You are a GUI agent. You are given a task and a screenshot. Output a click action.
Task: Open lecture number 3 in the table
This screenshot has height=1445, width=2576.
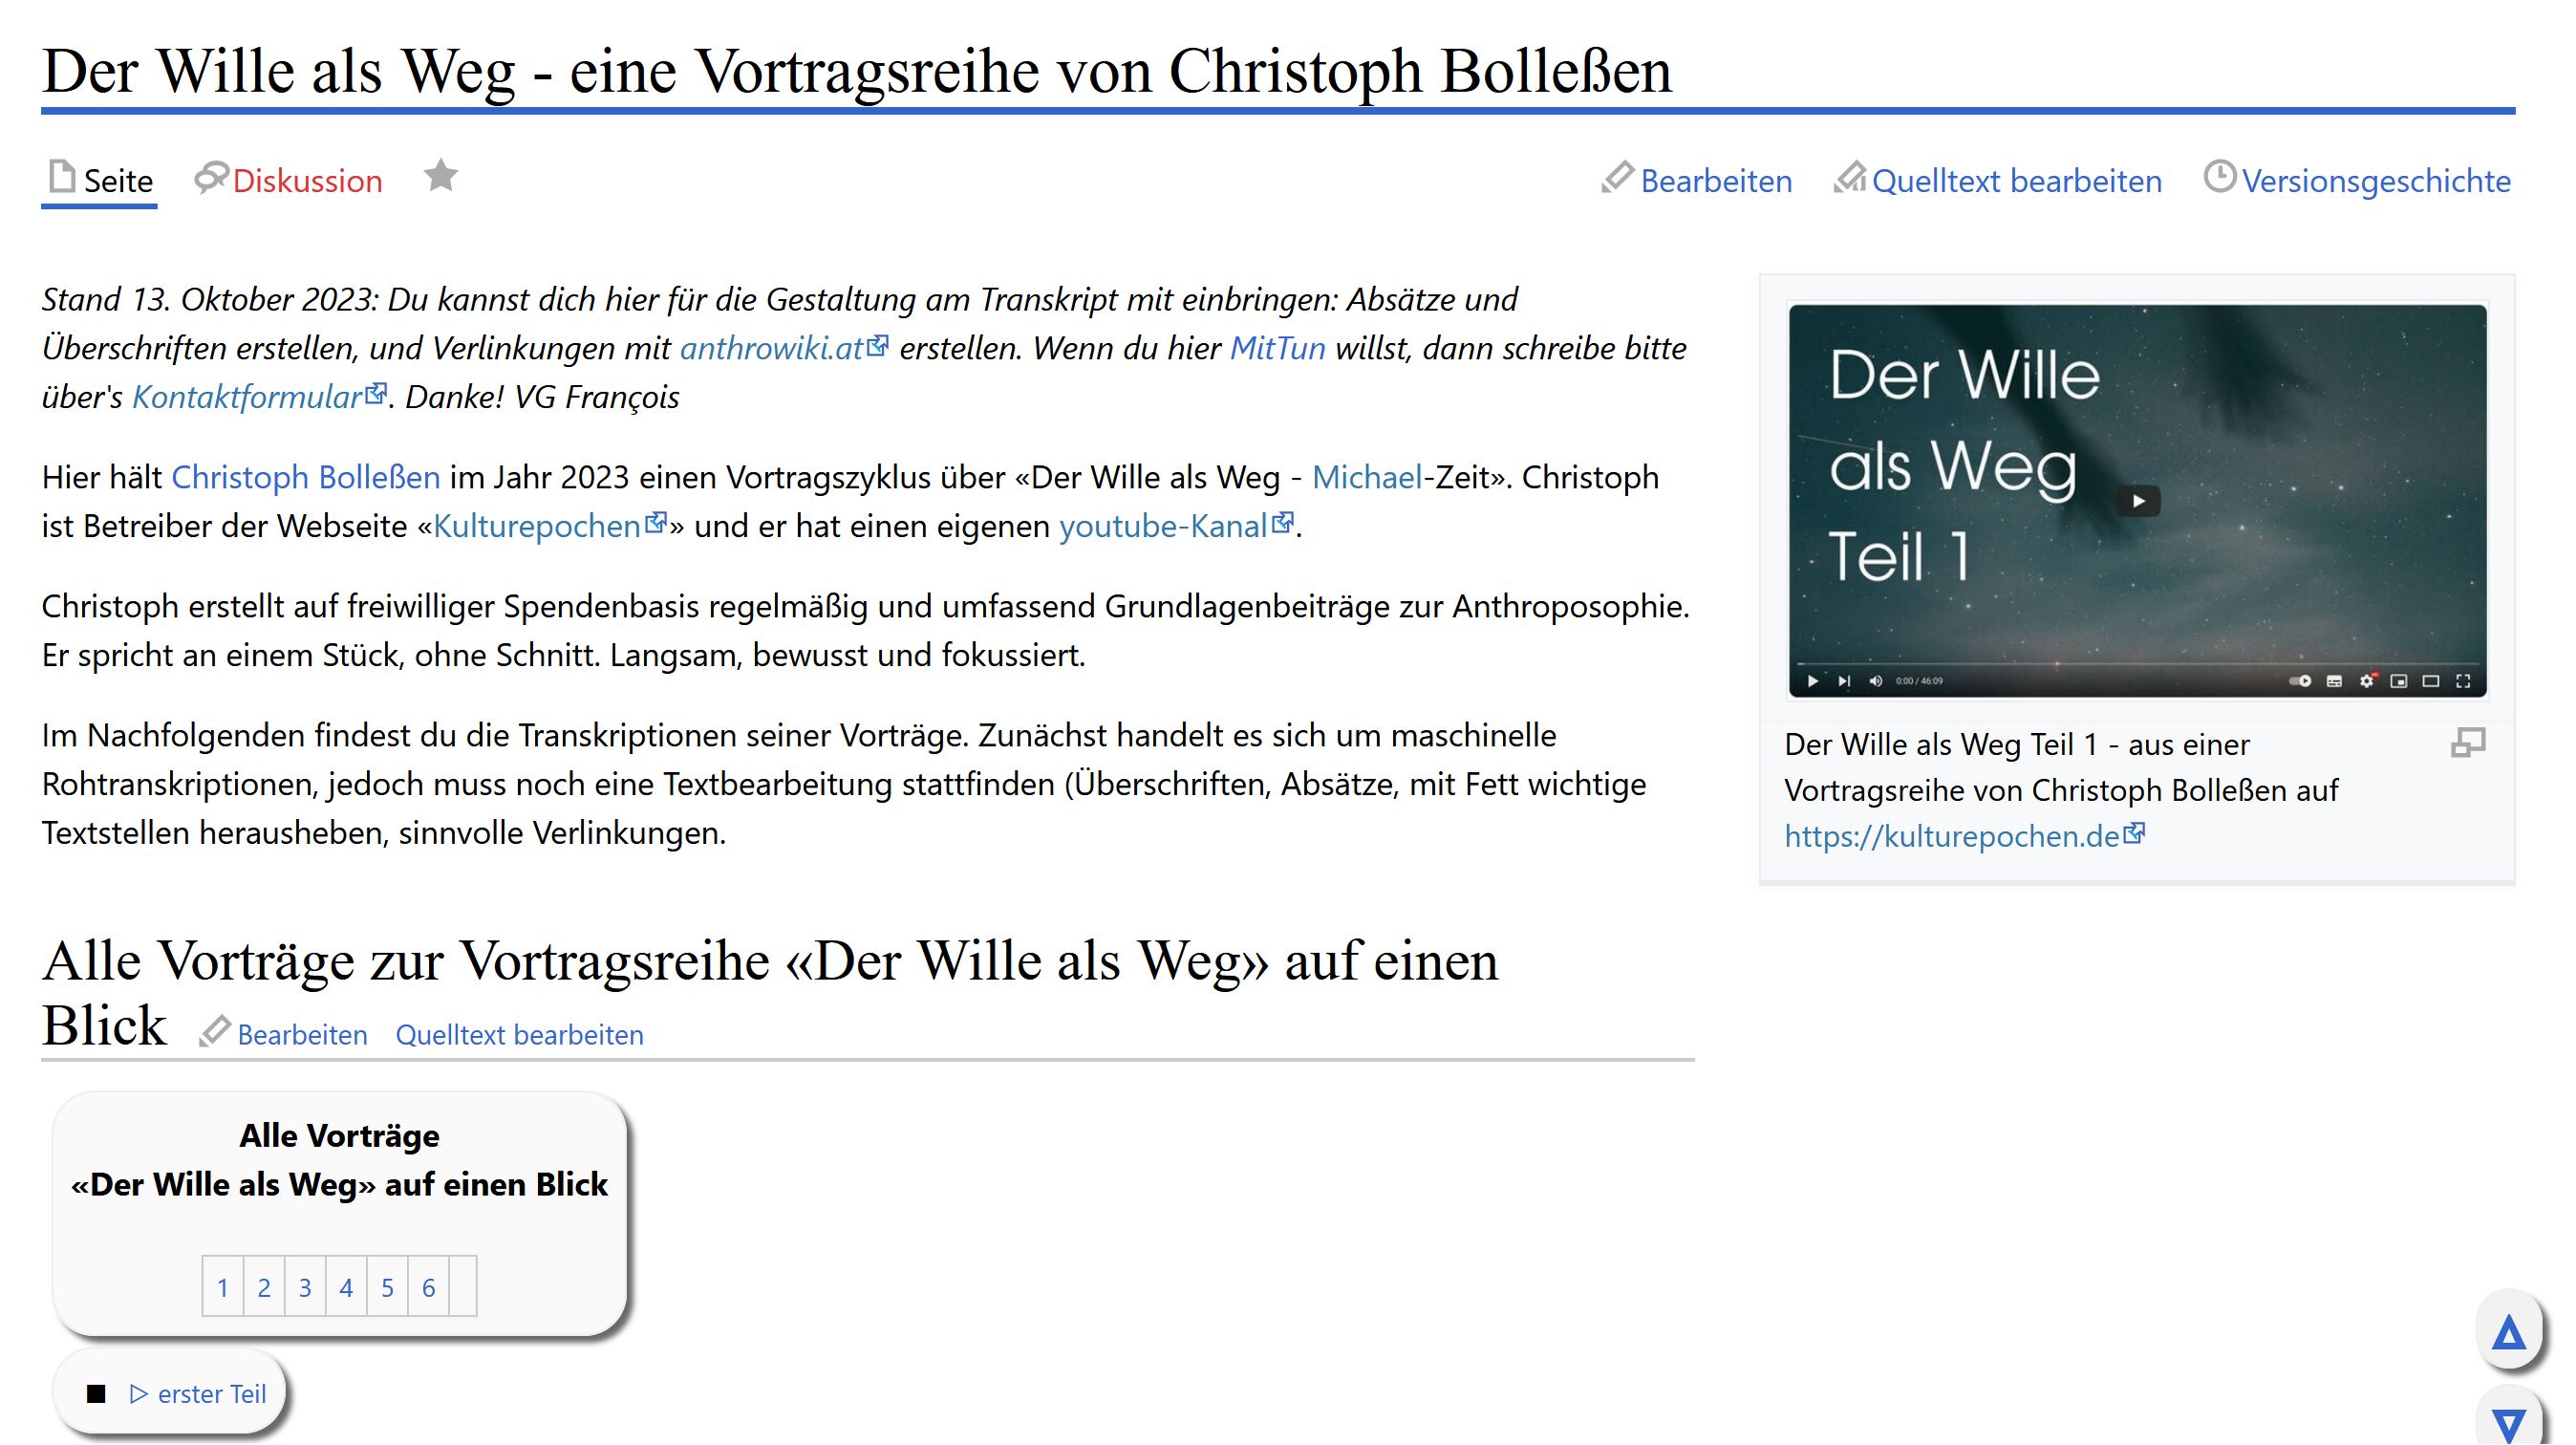click(x=305, y=1288)
